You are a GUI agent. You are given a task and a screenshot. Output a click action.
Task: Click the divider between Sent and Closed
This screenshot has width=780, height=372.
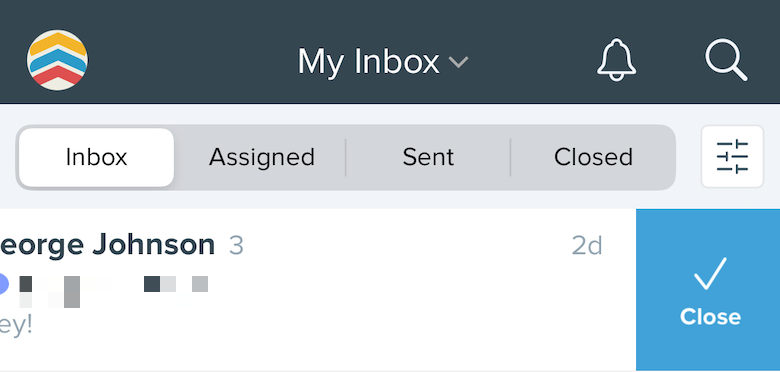click(x=511, y=157)
